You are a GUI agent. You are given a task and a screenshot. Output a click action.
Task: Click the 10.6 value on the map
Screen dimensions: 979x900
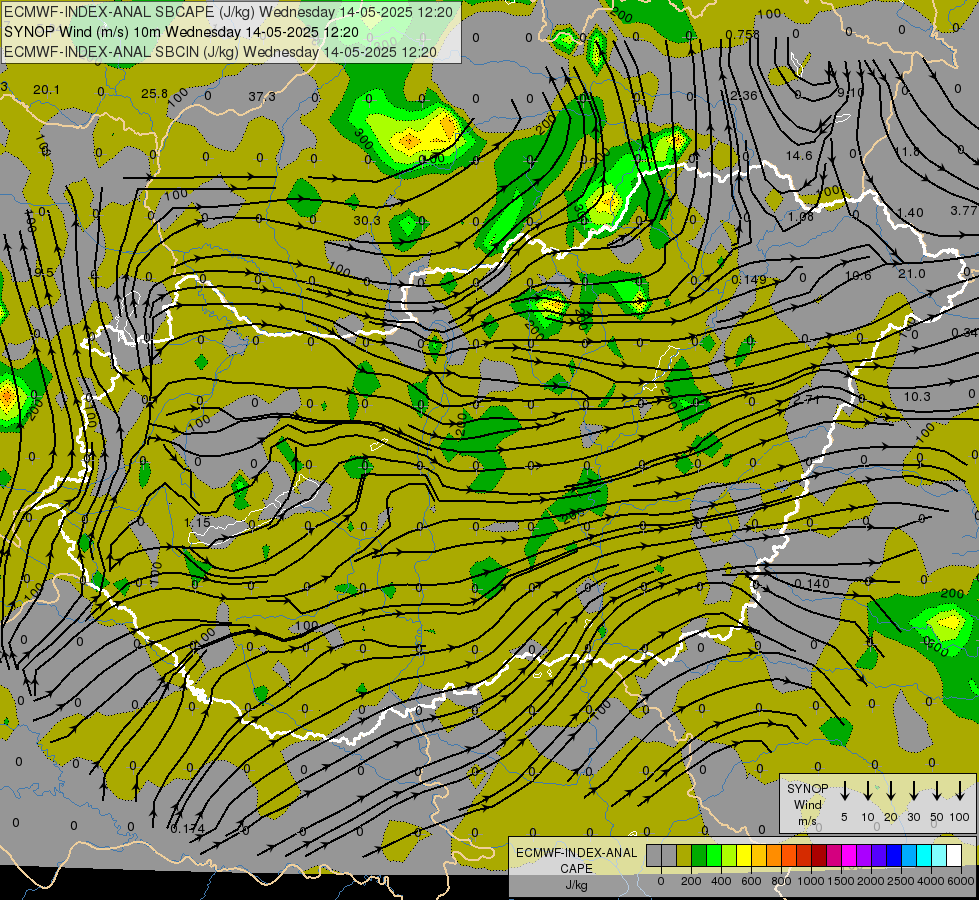click(x=858, y=275)
